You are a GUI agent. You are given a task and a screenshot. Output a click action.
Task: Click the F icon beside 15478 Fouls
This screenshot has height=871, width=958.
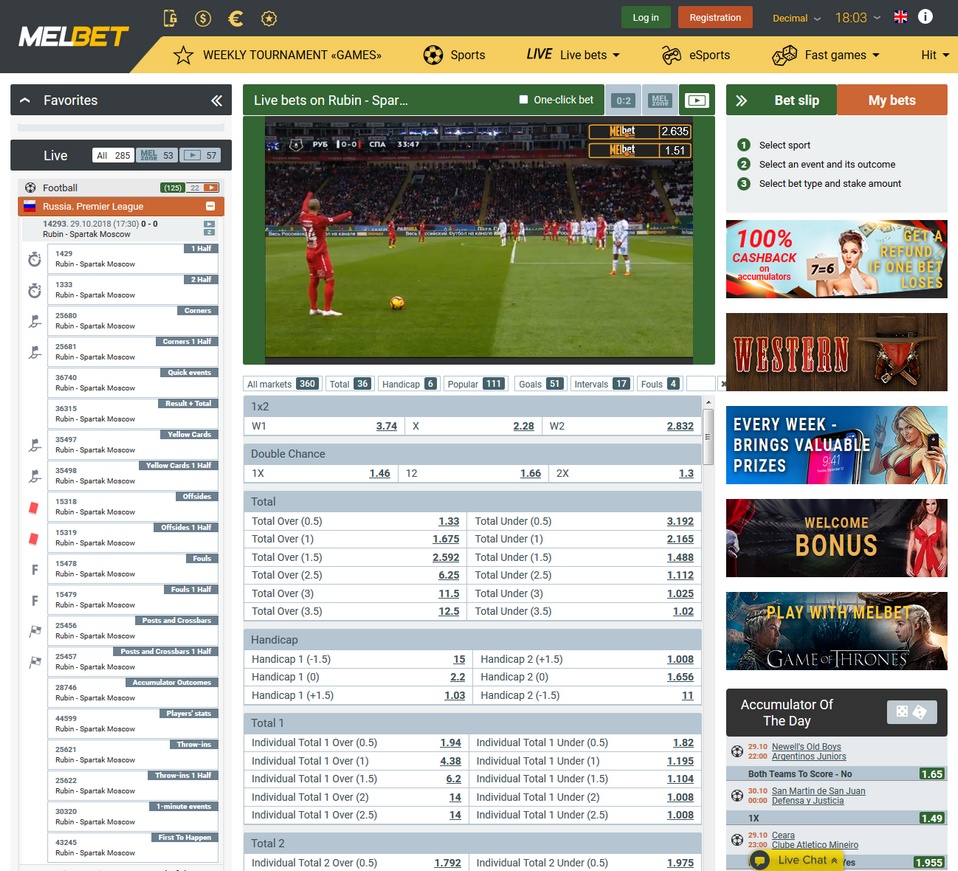(35, 569)
